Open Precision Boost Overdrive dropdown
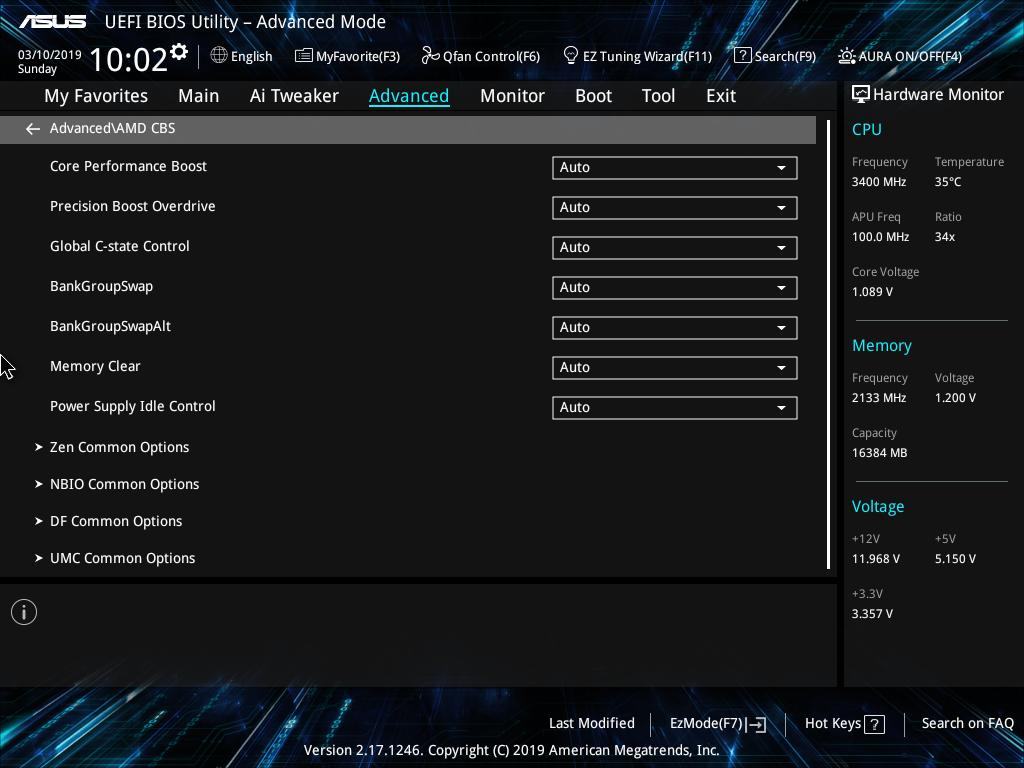The height and width of the screenshot is (768, 1024). 675,208
